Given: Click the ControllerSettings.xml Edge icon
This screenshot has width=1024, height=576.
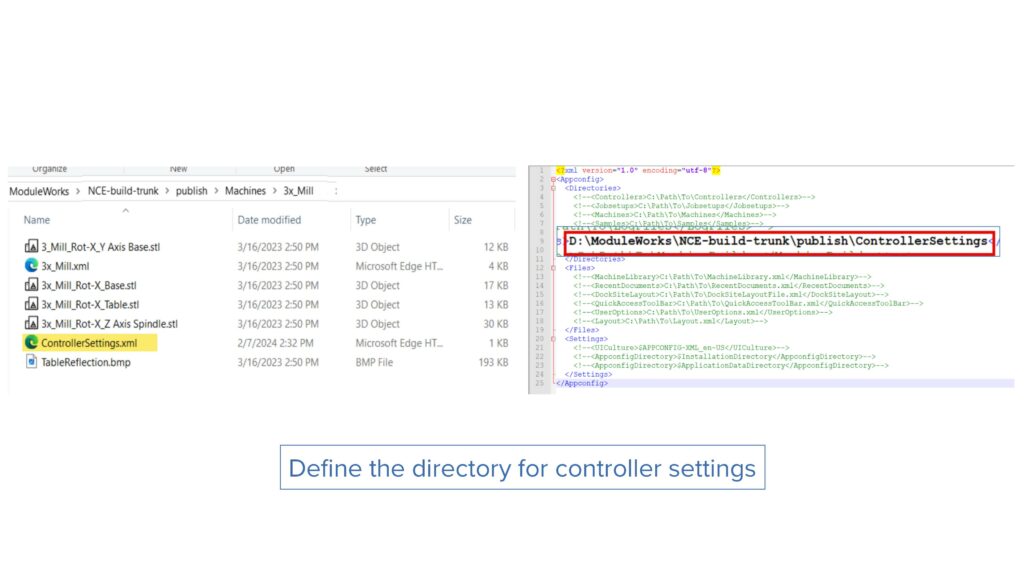Looking at the screenshot, I should [x=31, y=343].
